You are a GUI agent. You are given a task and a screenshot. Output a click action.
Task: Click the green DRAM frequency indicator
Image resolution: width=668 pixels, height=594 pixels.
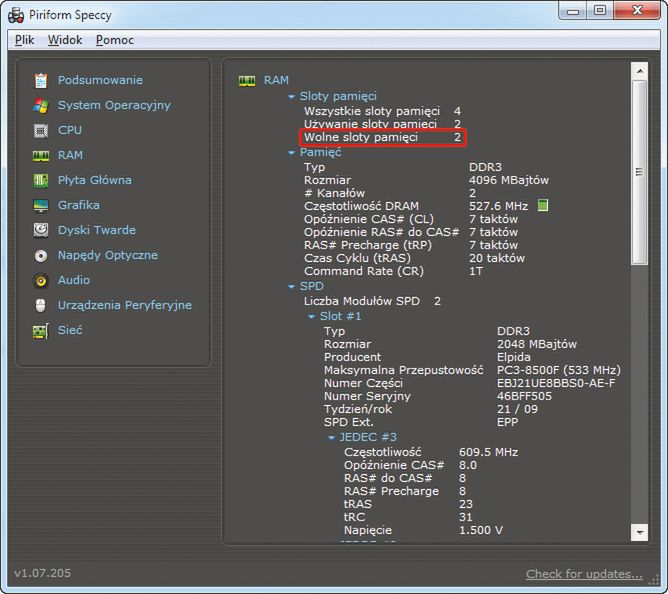543,205
